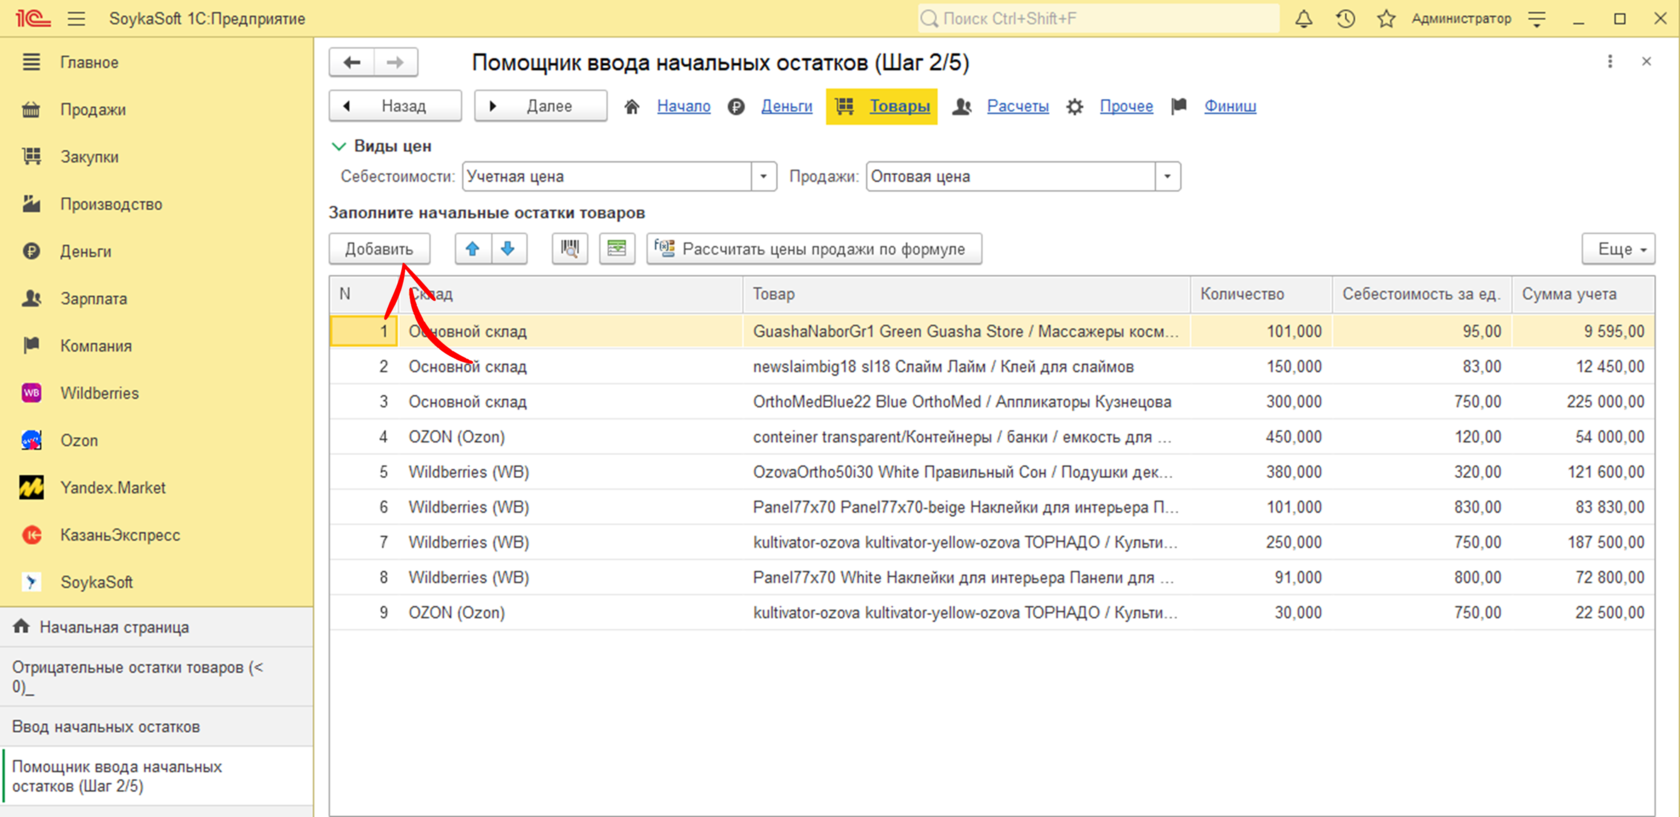This screenshot has width=1680, height=817.
Task: Open the Еще dropdown menu
Action: tap(1618, 249)
